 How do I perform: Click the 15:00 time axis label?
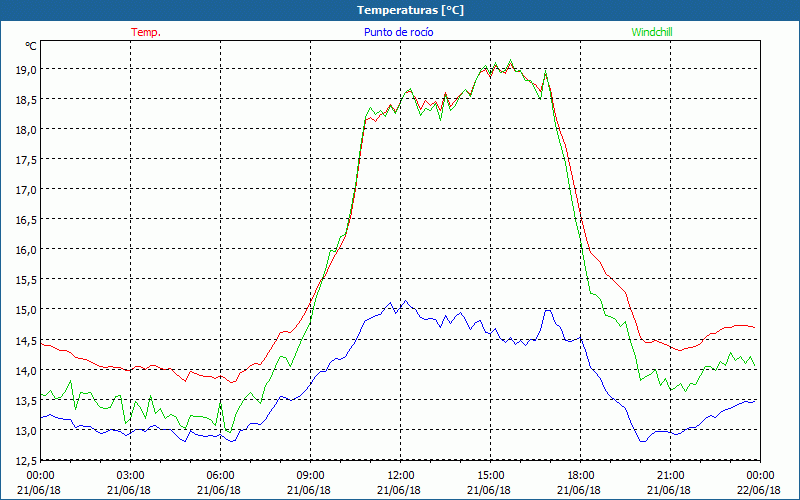coord(490,476)
